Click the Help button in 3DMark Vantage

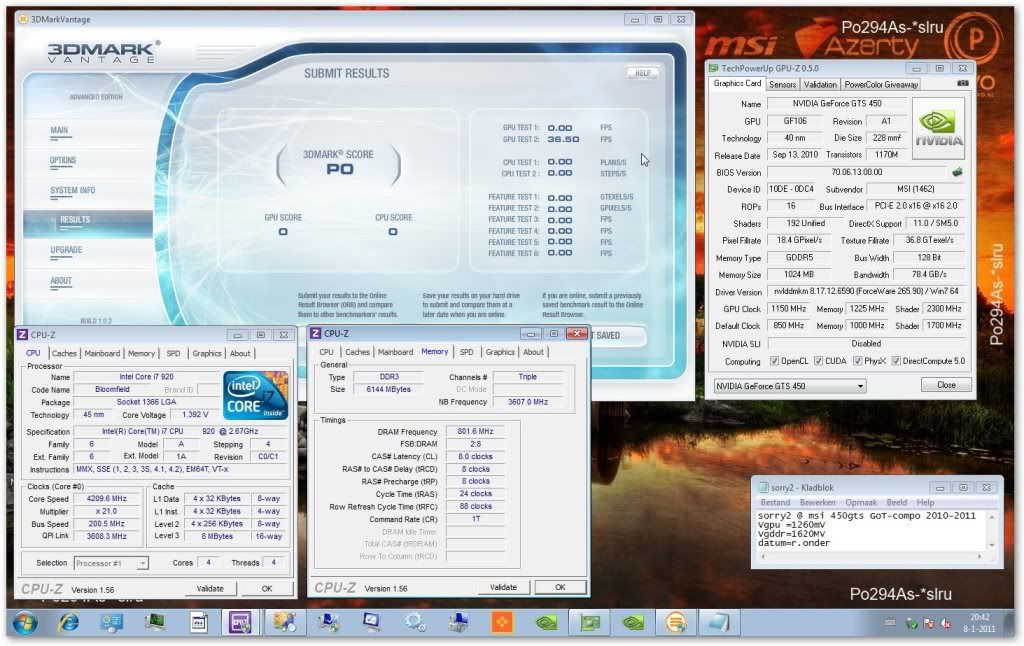tap(643, 73)
